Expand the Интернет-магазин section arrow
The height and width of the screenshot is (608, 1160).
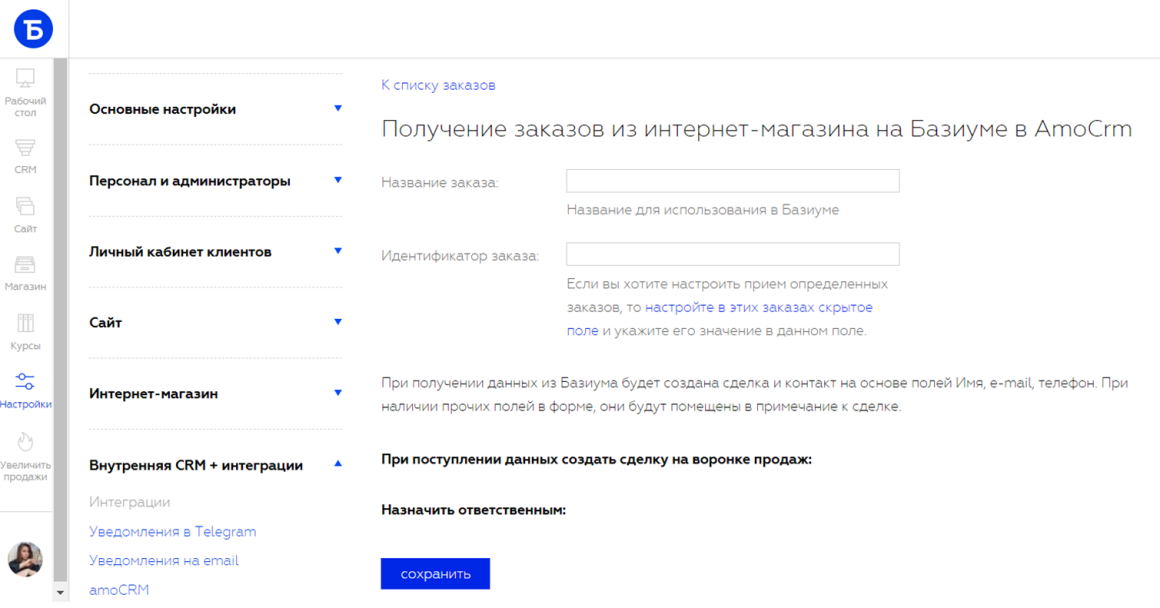pyautogui.click(x=338, y=393)
